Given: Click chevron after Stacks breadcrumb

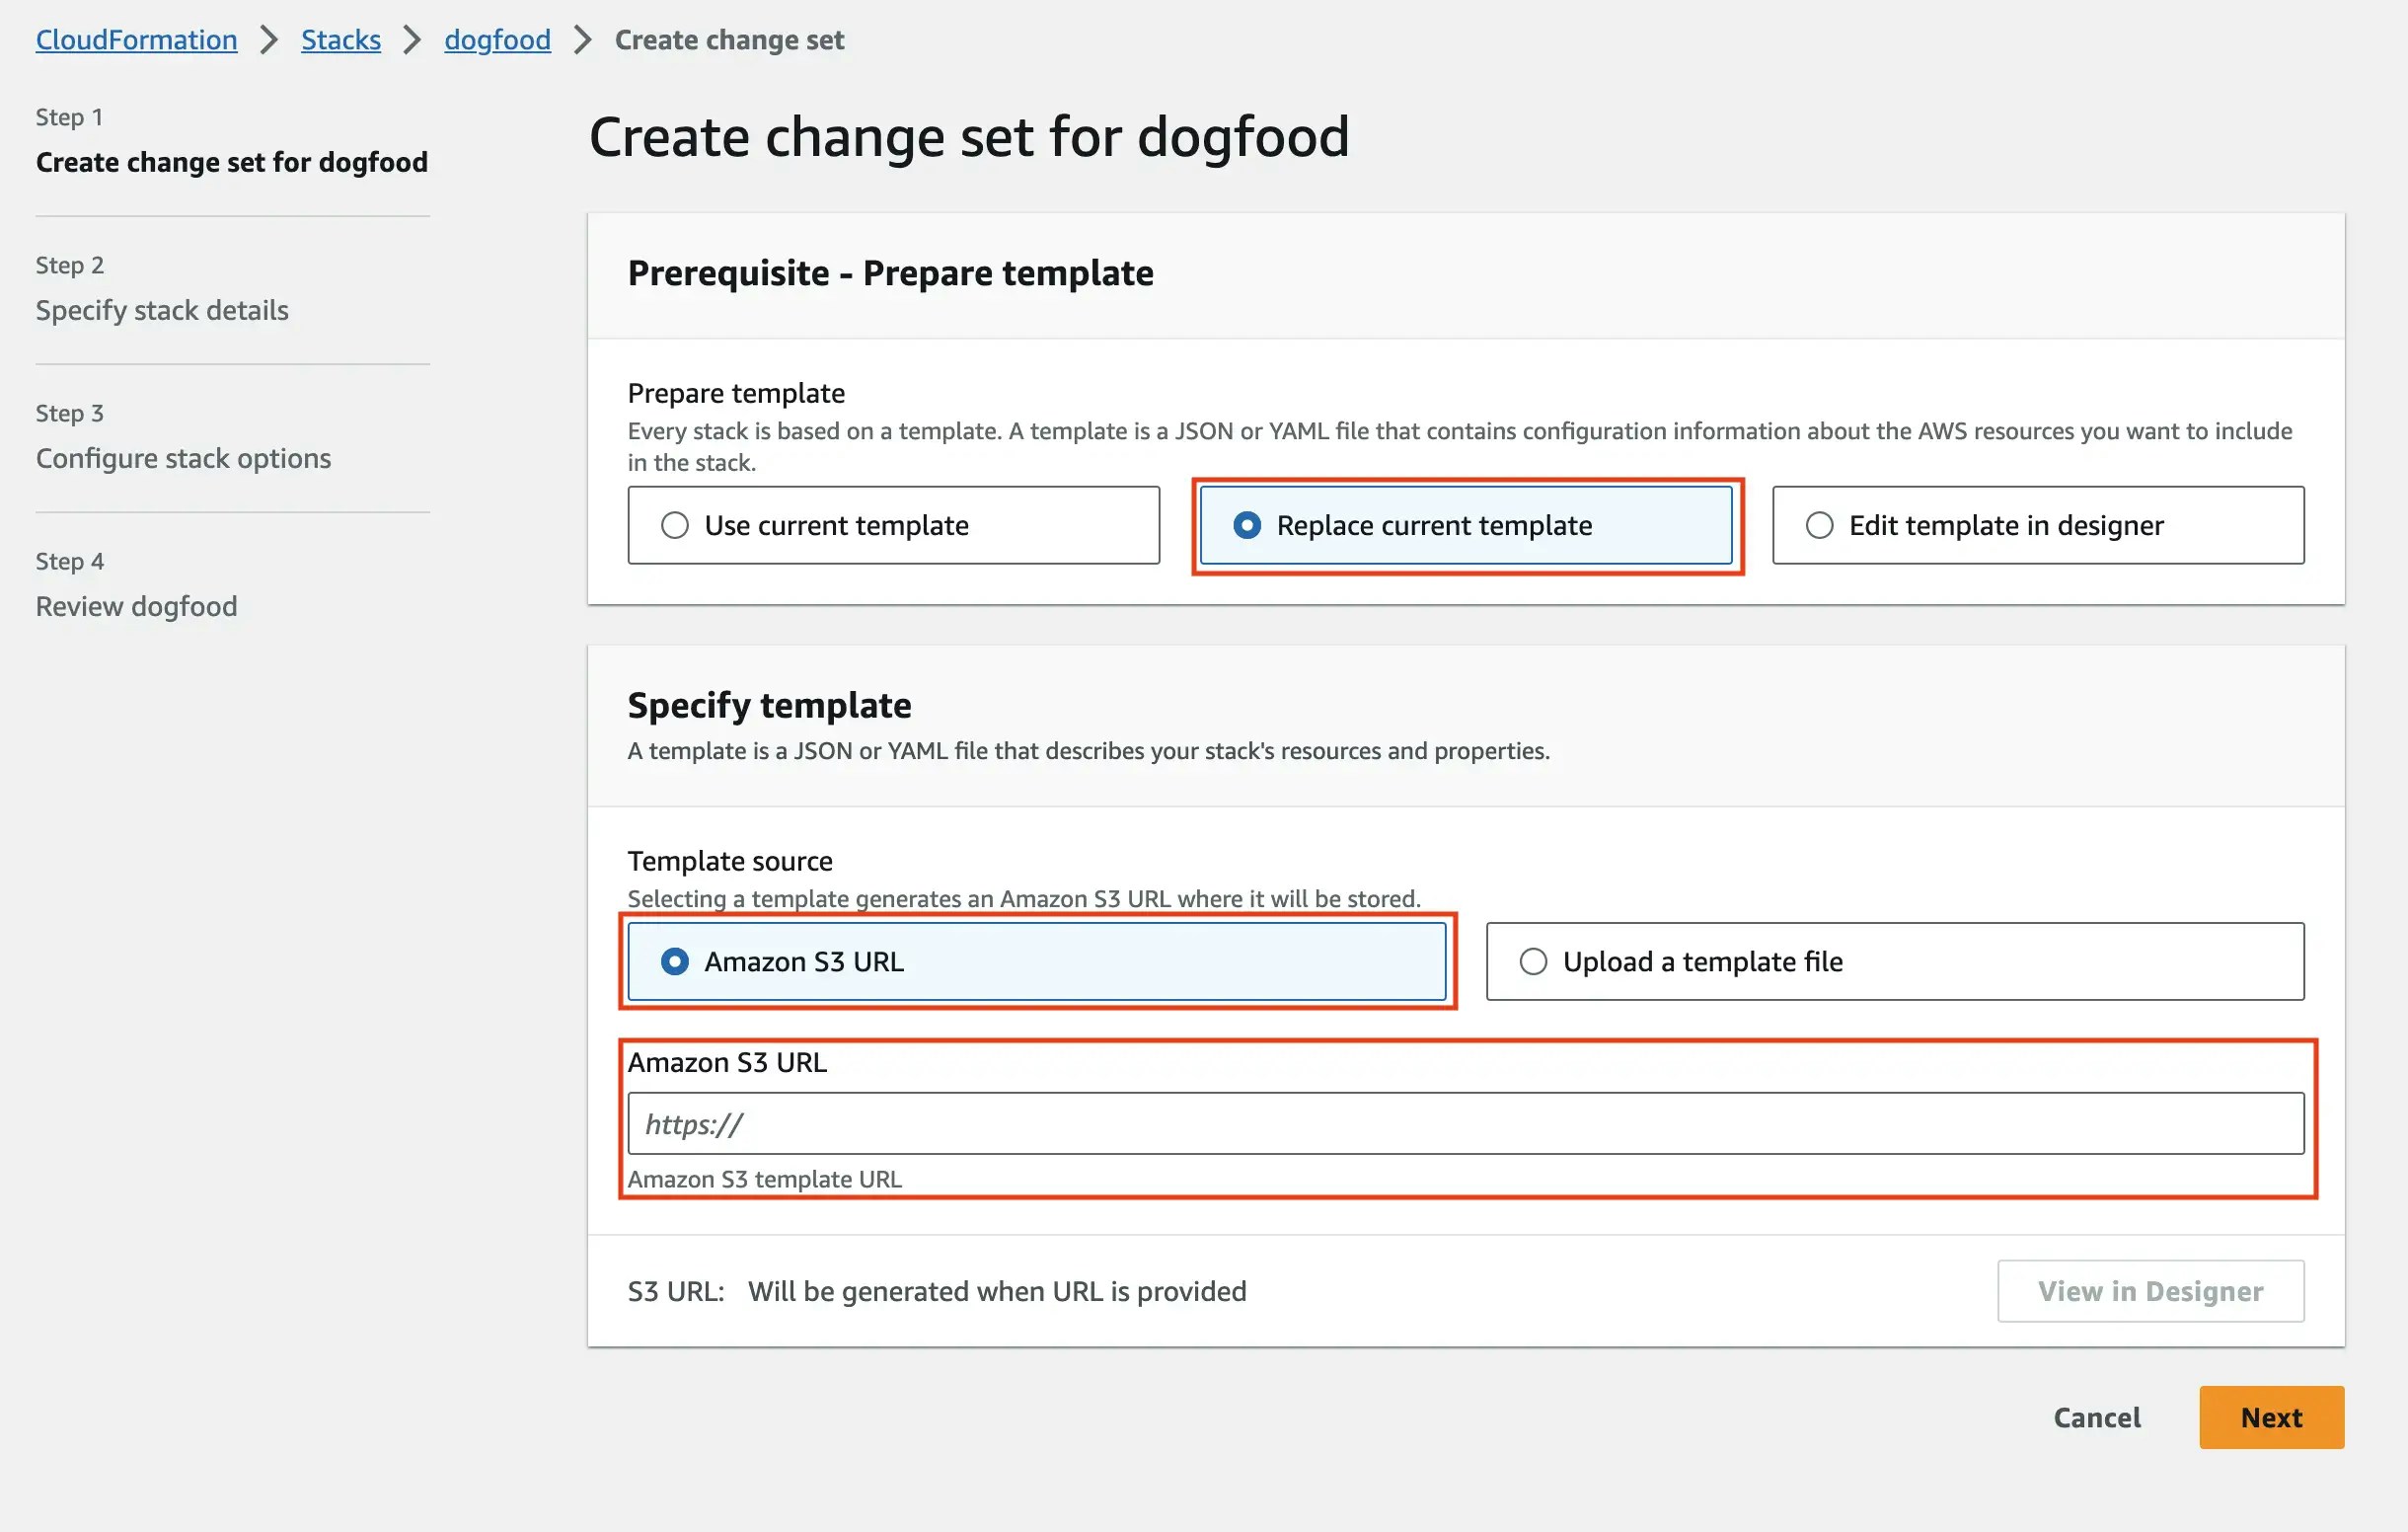Looking at the screenshot, I should coord(412,40).
